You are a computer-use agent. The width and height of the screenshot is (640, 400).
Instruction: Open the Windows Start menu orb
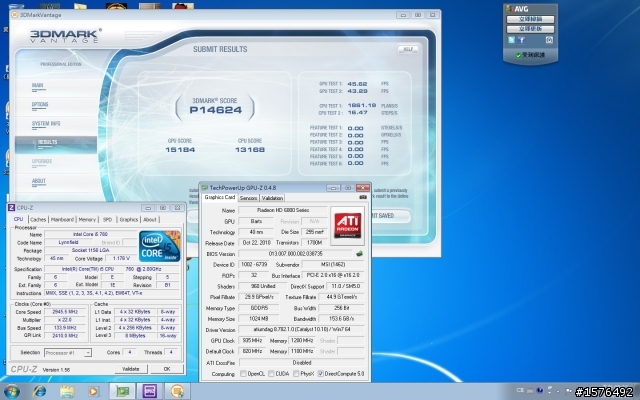[11, 392]
